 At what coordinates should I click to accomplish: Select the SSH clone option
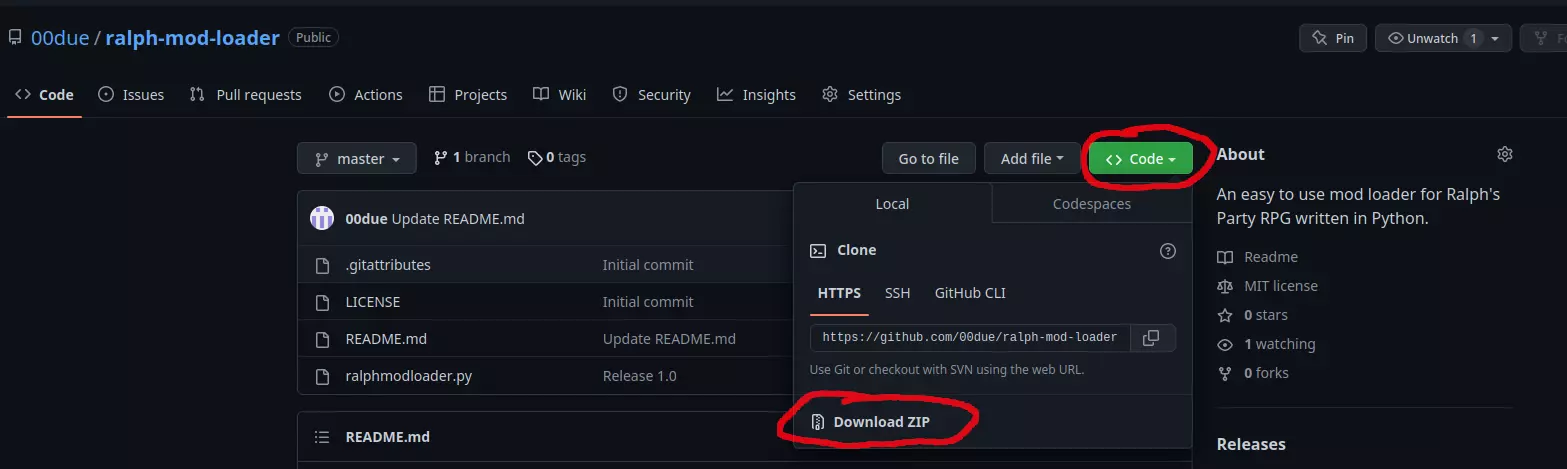[898, 293]
